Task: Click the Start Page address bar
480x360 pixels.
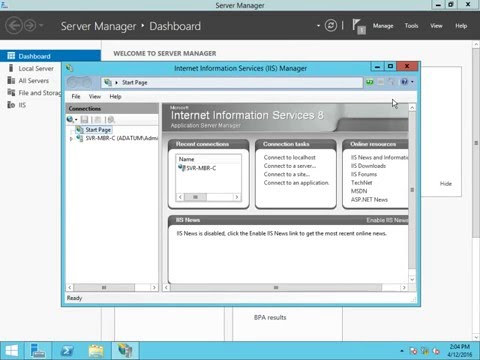Action: (x=232, y=82)
